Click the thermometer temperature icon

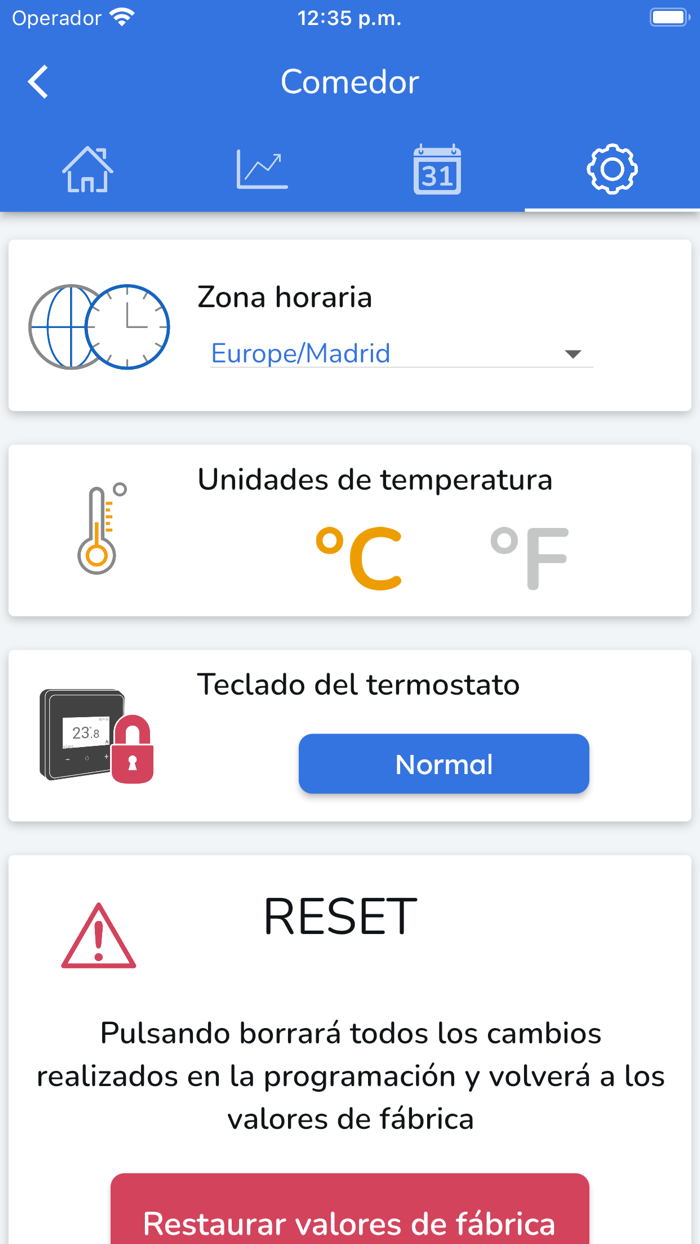point(99,528)
